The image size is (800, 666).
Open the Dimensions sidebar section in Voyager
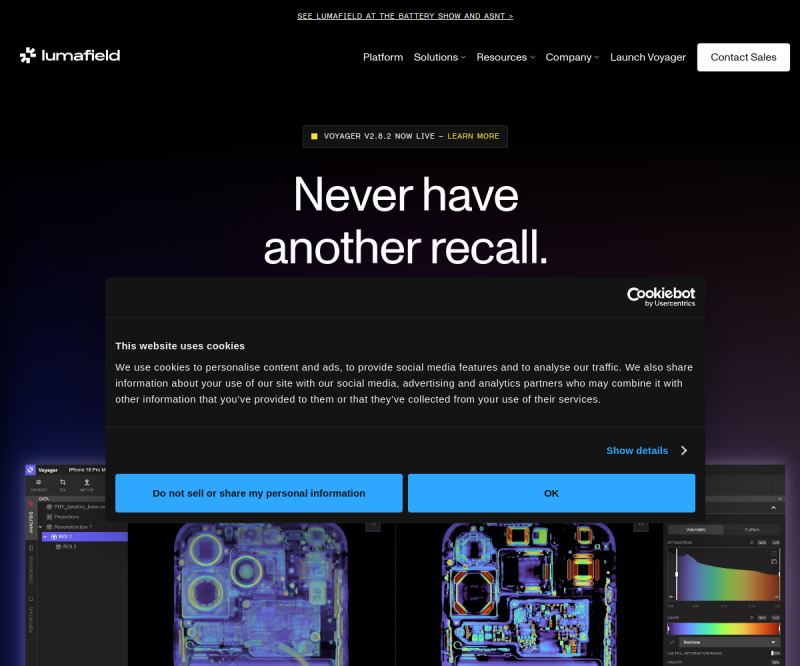coord(31,565)
